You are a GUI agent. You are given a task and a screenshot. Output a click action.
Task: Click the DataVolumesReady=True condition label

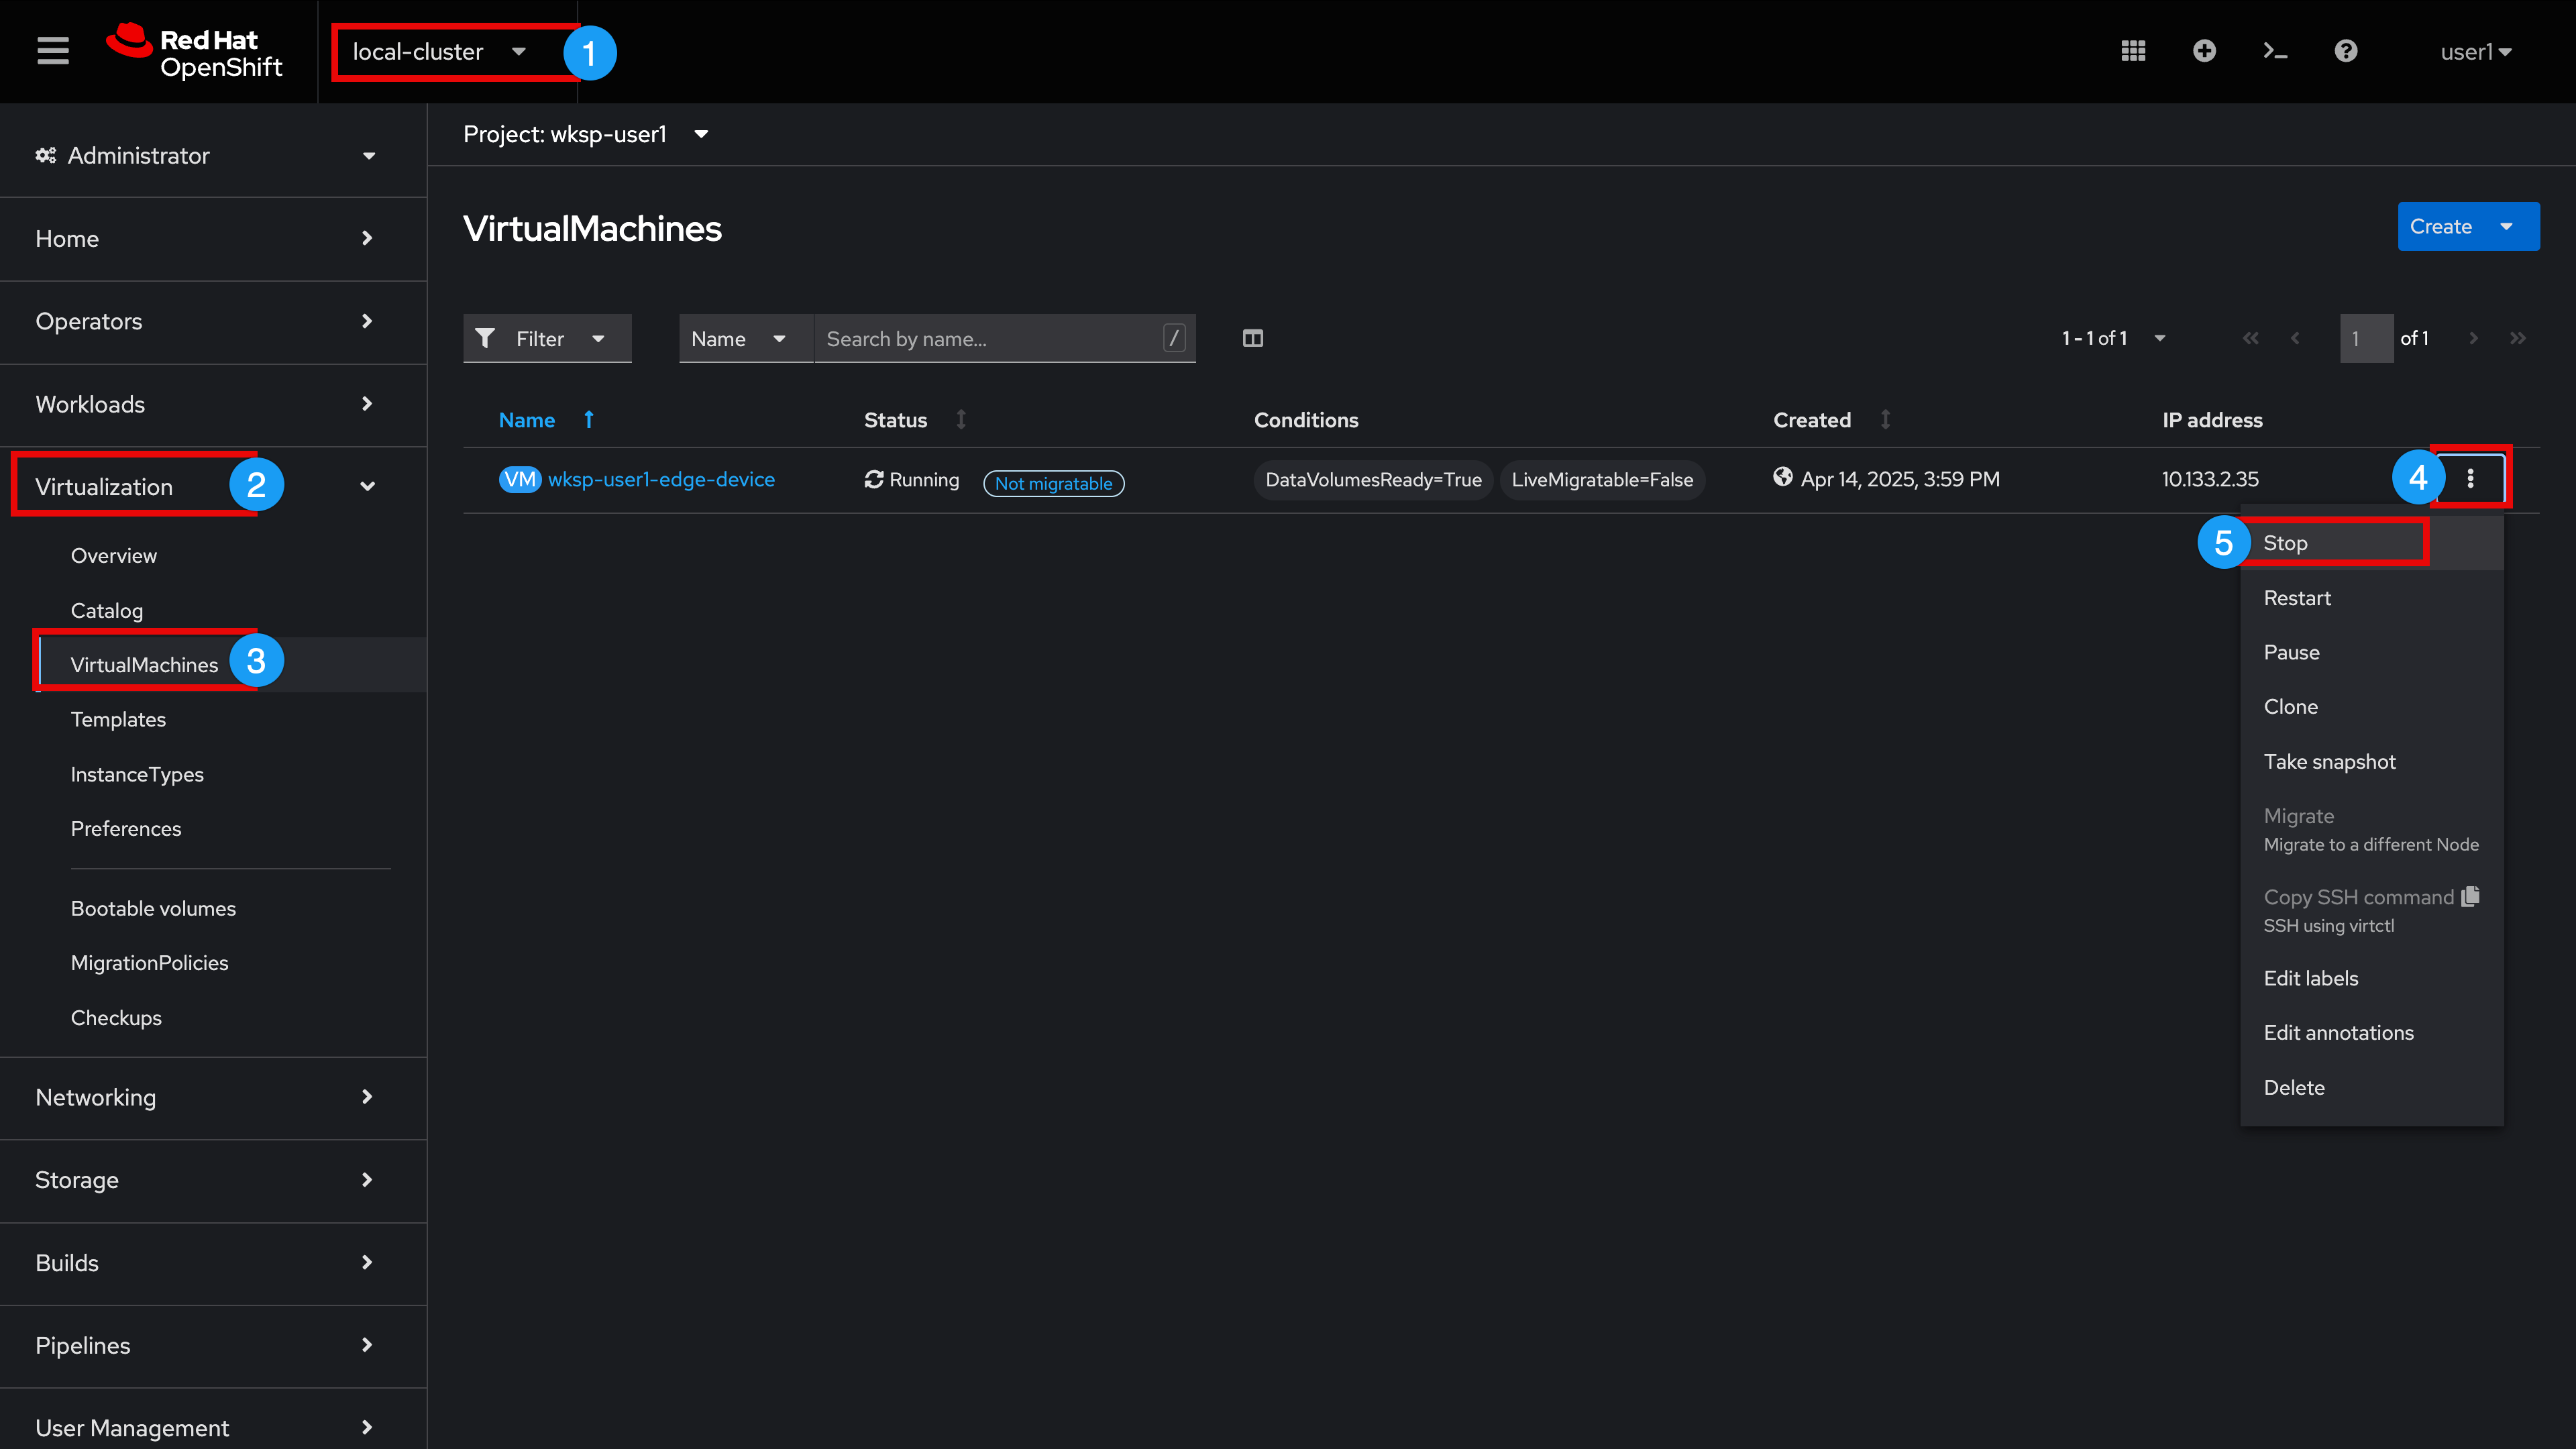click(1373, 479)
